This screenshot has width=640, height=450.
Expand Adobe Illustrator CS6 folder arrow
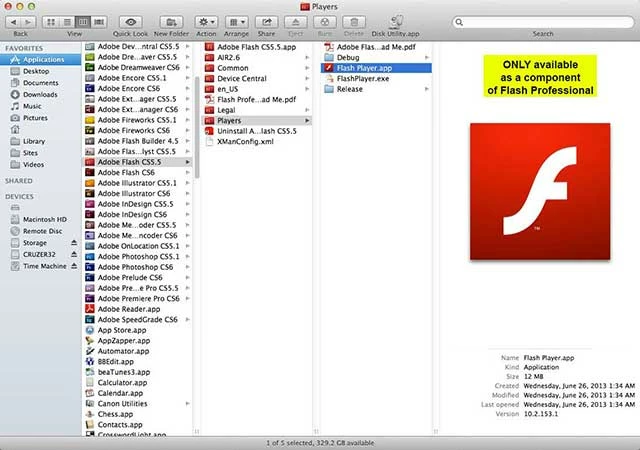coord(188,194)
